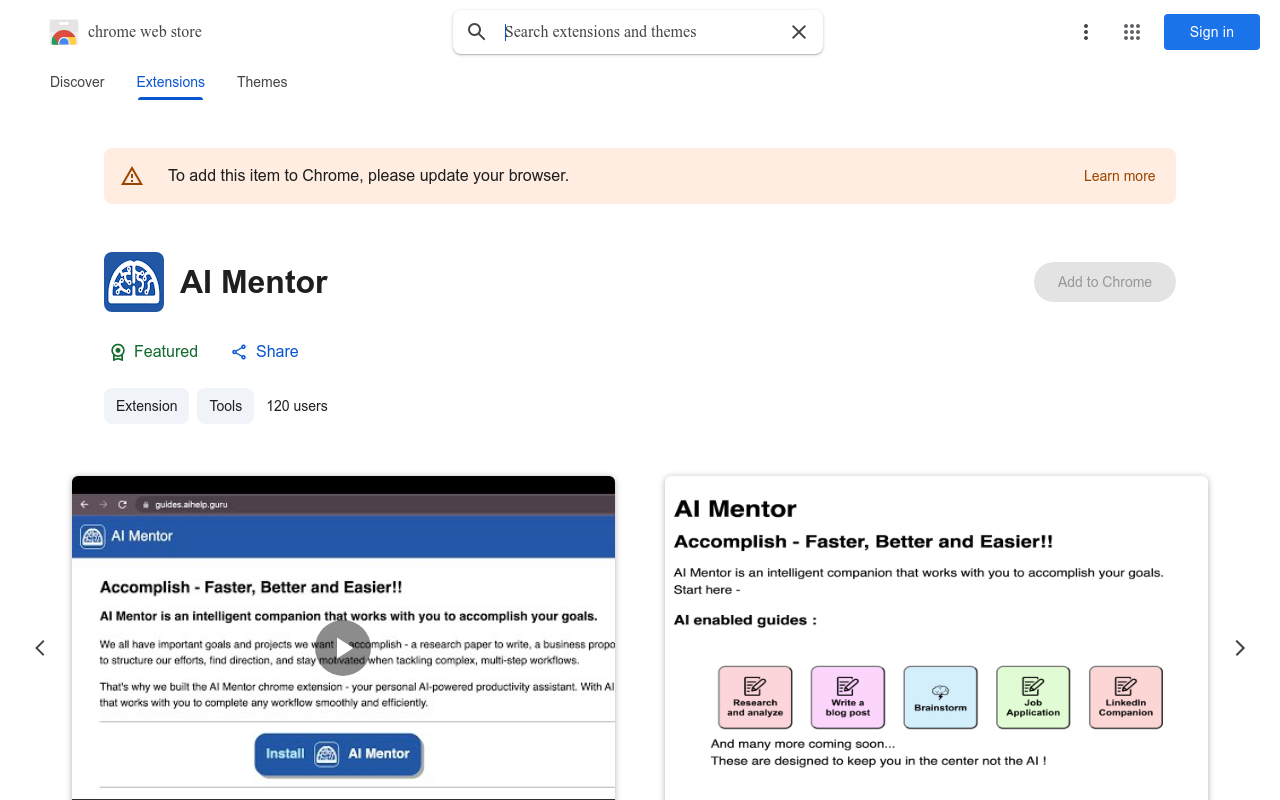Click the LinkedIn Companion guide icon
1280x800 pixels.
click(1126, 697)
